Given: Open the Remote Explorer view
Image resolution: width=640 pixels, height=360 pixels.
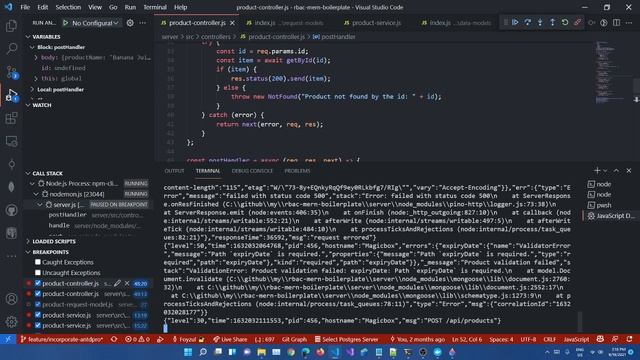Looking at the screenshot, I should [11, 141].
